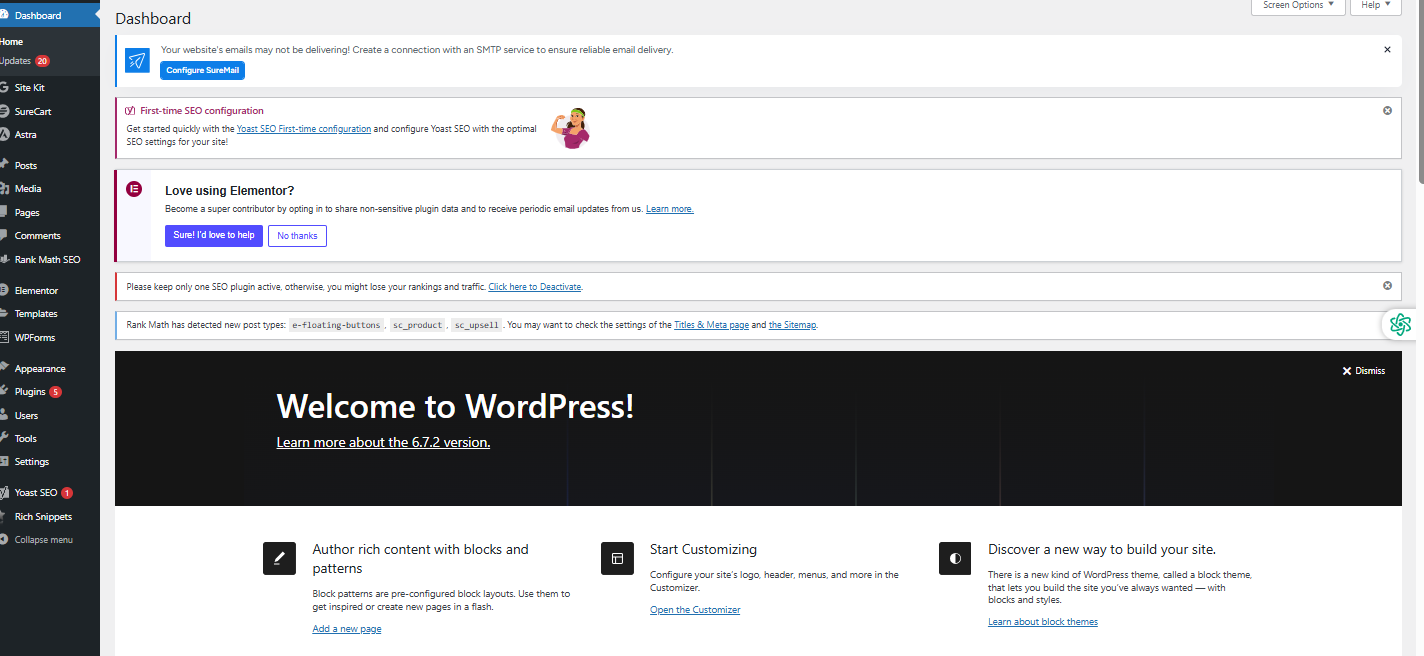Dismiss the Welcome to WordPress panel

[x=1364, y=371]
